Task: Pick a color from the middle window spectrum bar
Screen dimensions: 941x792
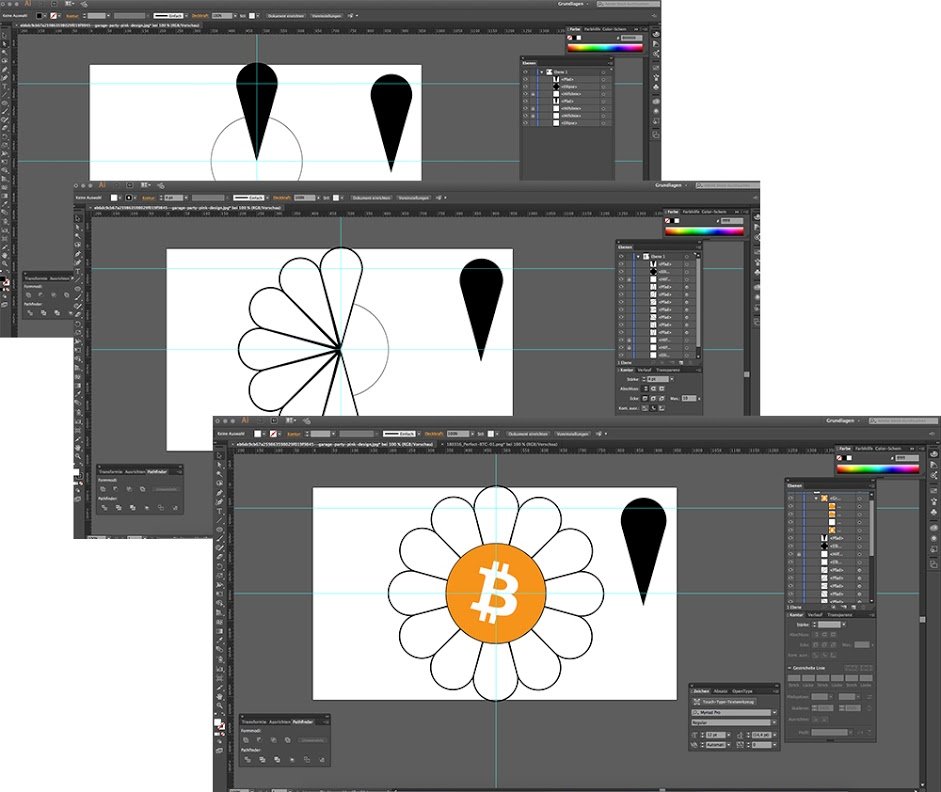Action: coord(704,231)
